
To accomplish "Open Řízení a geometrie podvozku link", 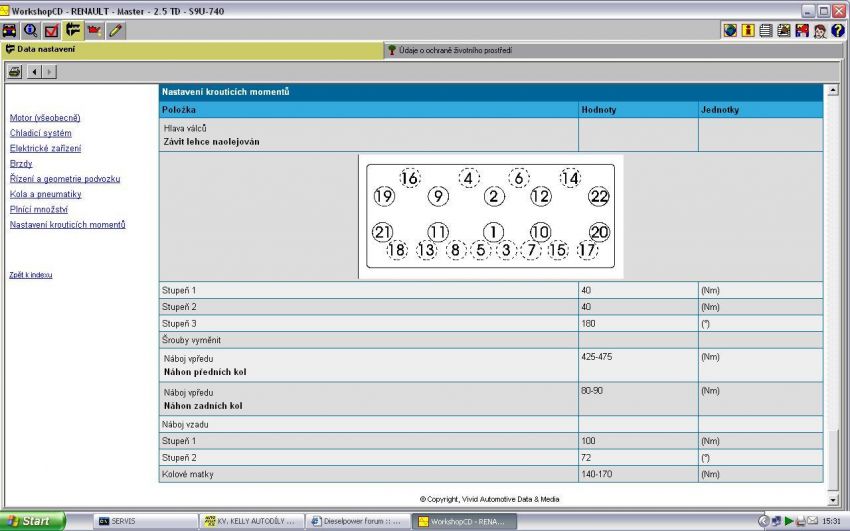I will (x=65, y=178).
